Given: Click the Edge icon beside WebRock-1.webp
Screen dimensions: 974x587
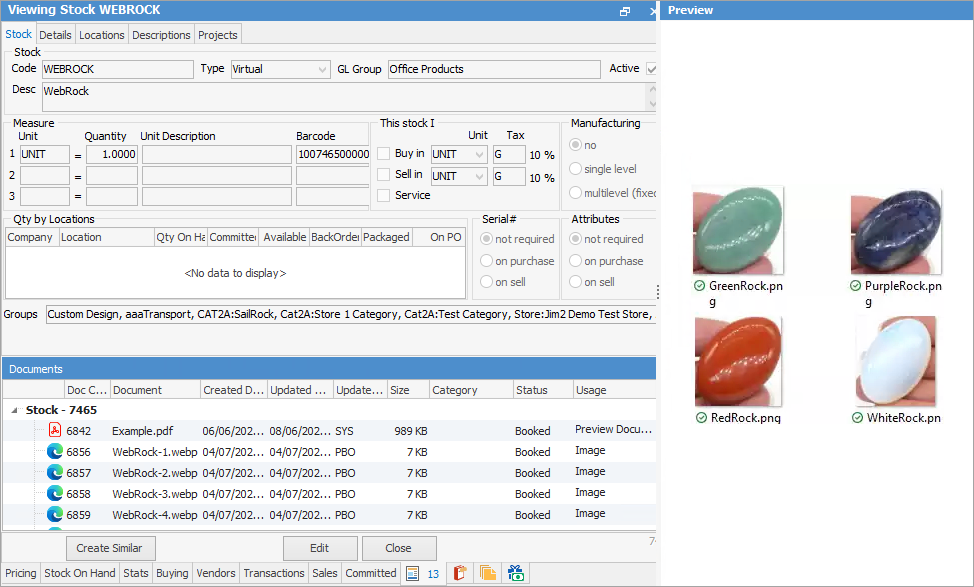Looking at the screenshot, I should pyautogui.click(x=55, y=452).
